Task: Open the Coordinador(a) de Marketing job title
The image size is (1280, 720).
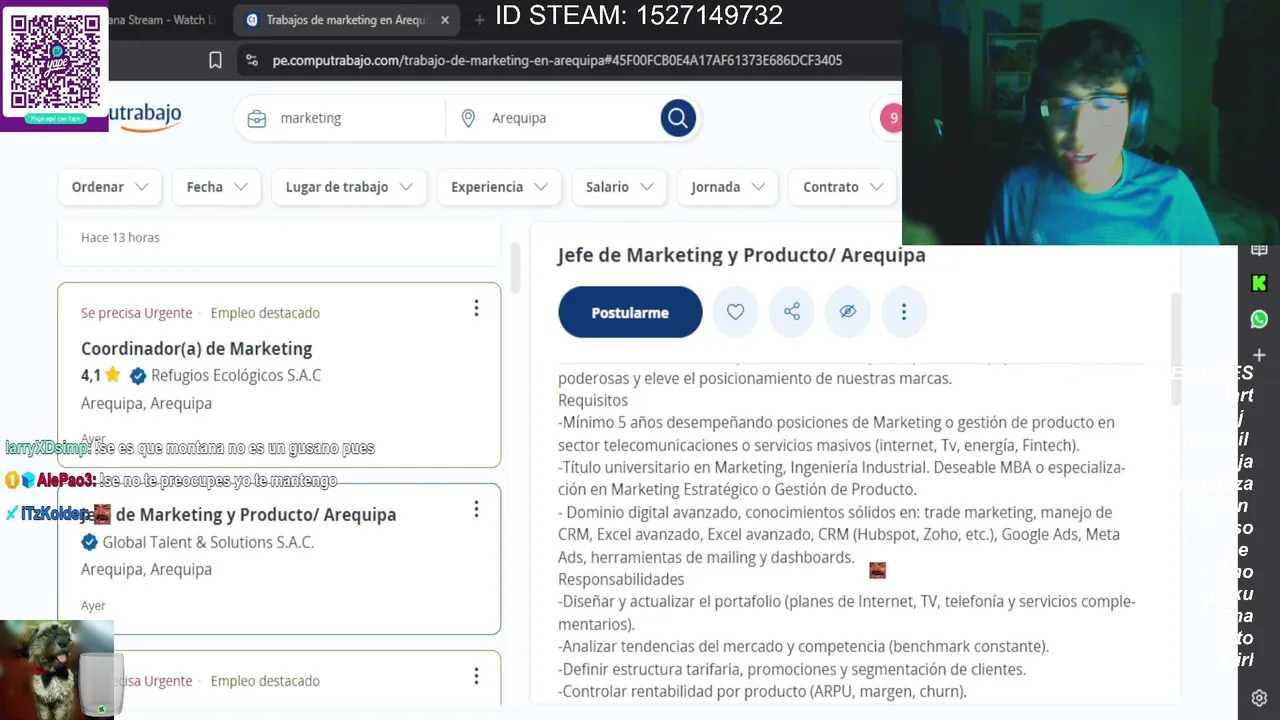Action: click(x=197, y=349)
